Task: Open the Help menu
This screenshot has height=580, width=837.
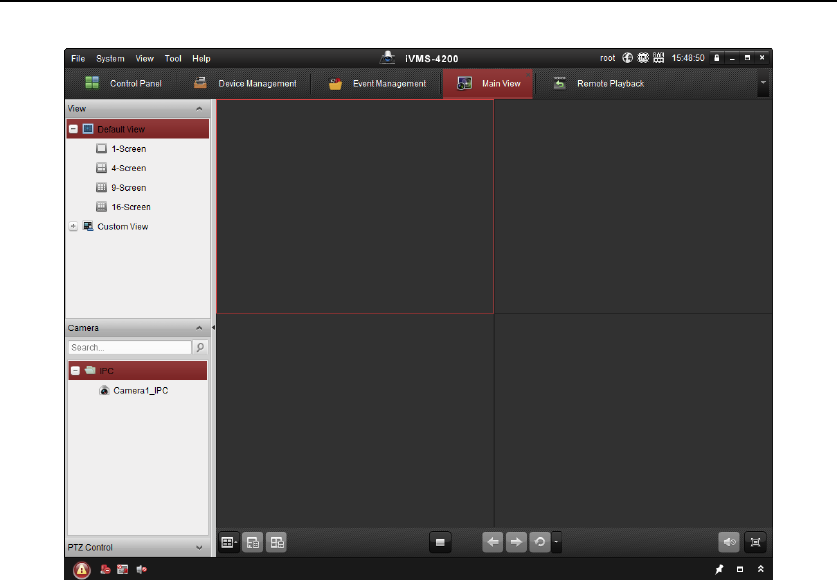Action: pos(201,59)
